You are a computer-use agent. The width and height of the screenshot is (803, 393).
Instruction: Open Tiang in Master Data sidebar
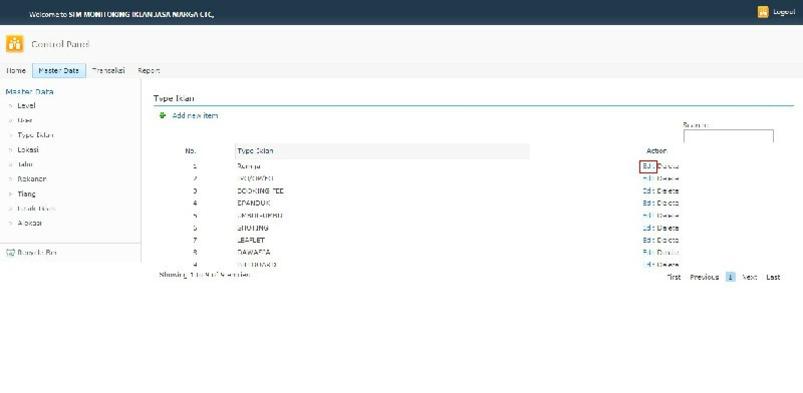click(27, 194)
